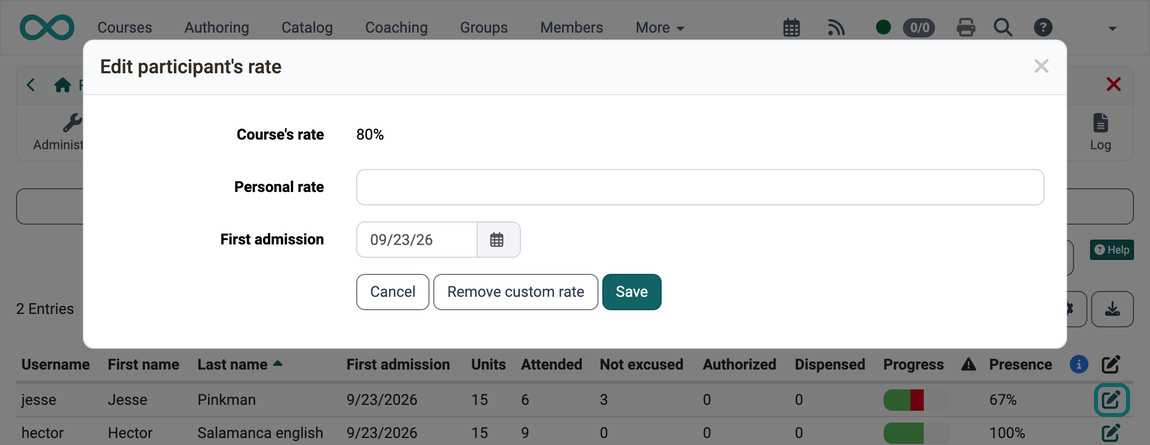Click Jesse Pinkman's progress bar

tap(917, 400)
